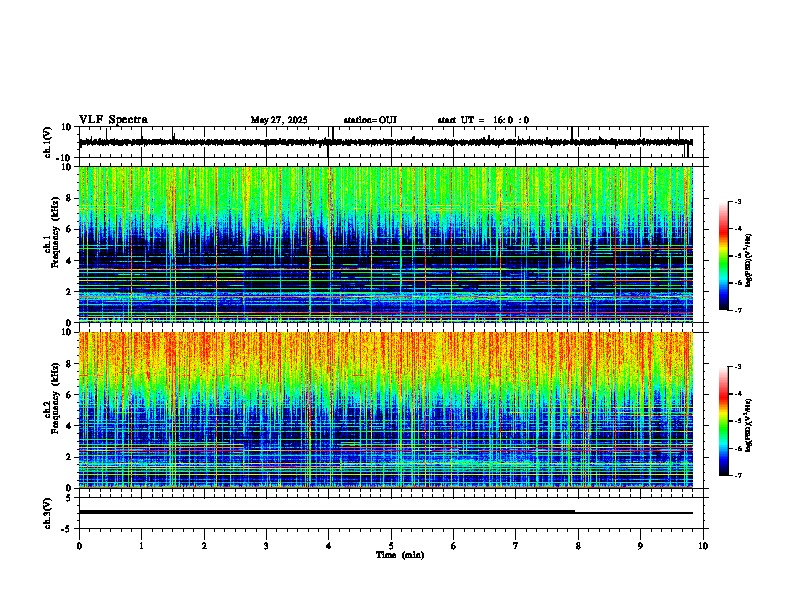
Task: Click the 'Time (min)' axis label
Action: [400, 555]
